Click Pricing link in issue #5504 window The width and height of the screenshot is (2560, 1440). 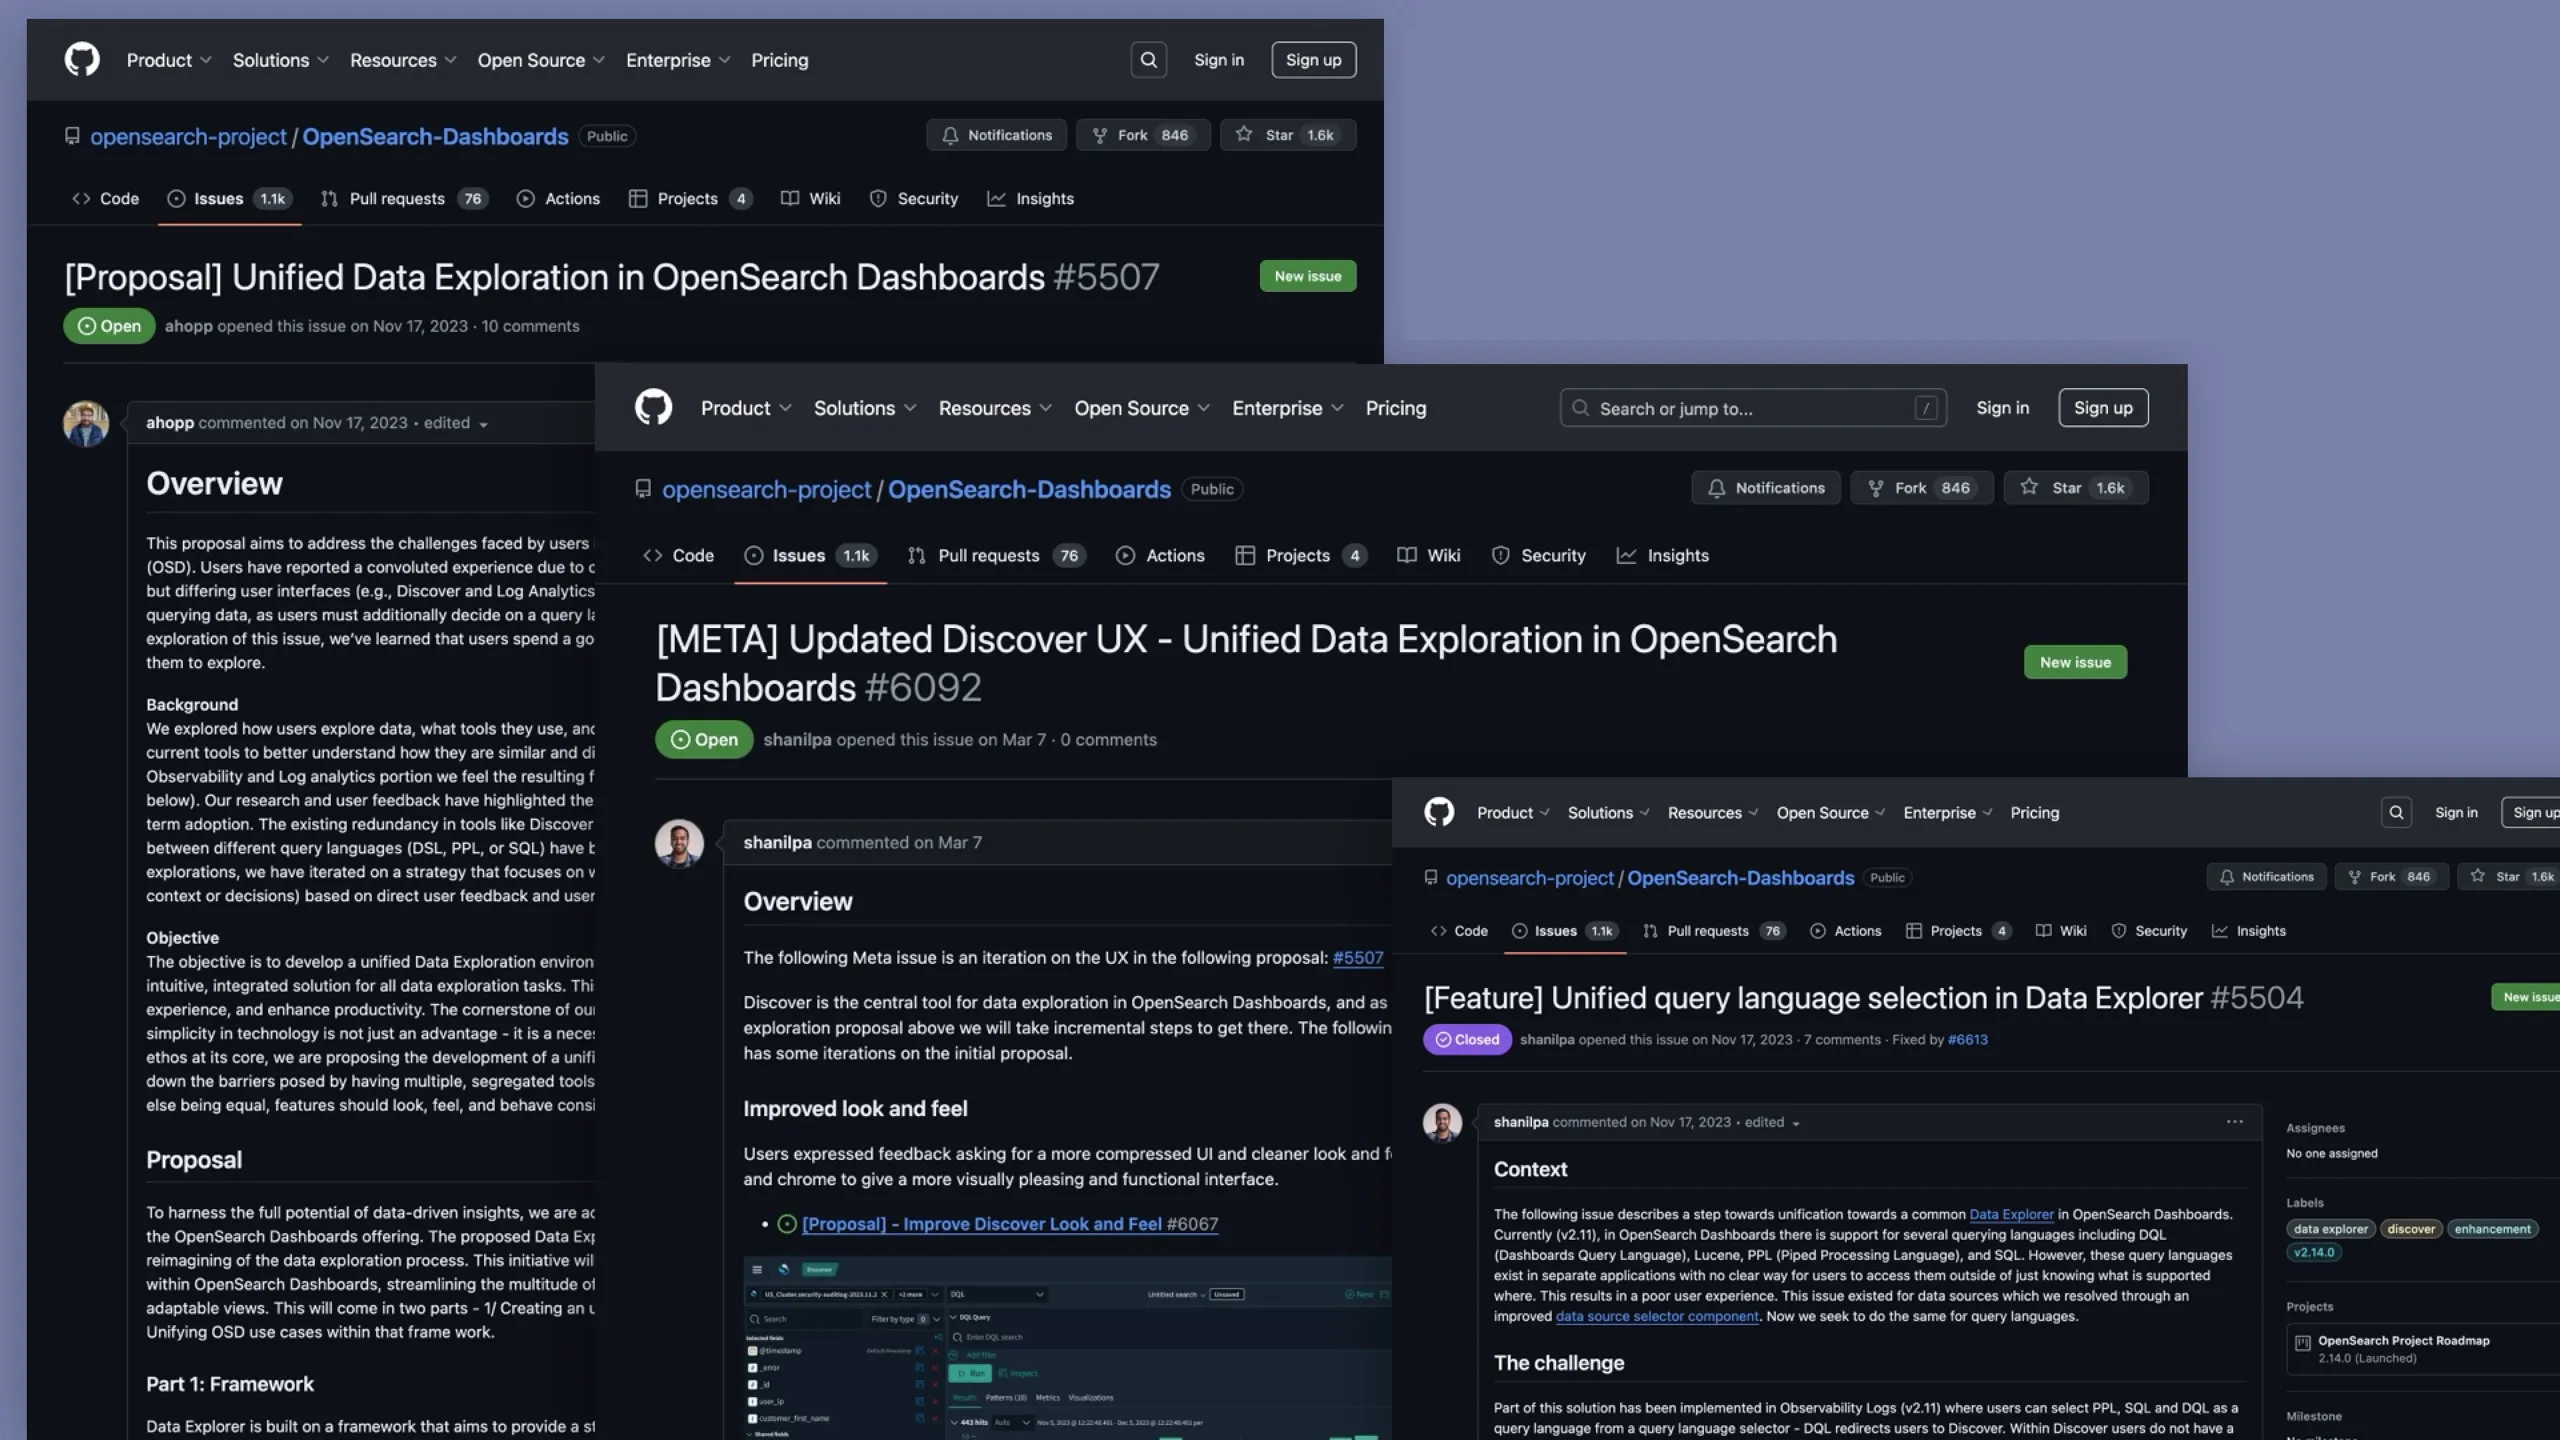[2035, 813]
